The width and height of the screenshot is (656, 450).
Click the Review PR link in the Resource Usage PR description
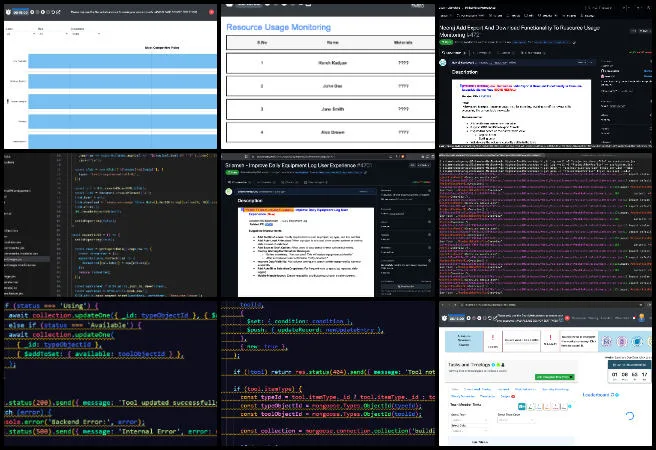click(x=486, y=96)
